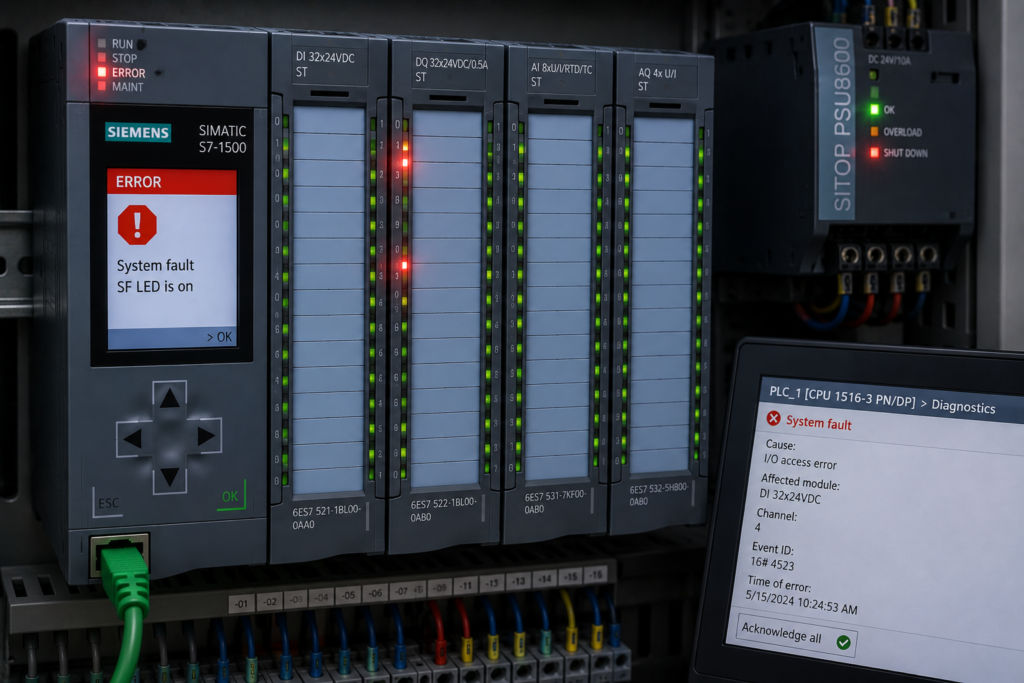Click the 'SIMATIC S7-1500' label
The height and width of the screenshot is (683, 1024).
coord(222,139)
